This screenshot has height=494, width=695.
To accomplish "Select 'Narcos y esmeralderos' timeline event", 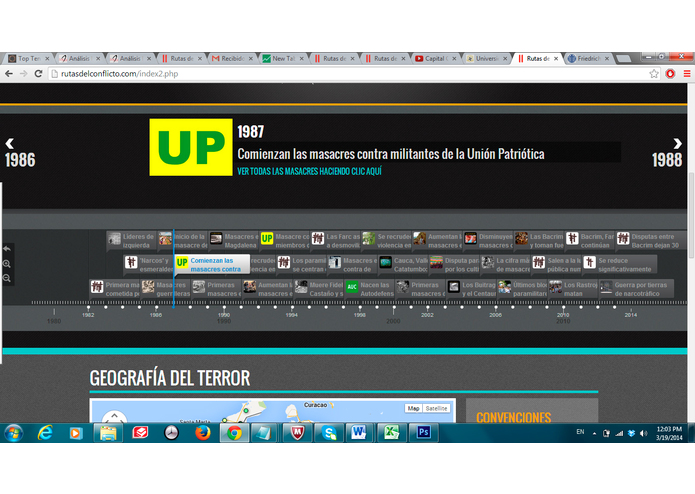I will [x=148, y=265].
